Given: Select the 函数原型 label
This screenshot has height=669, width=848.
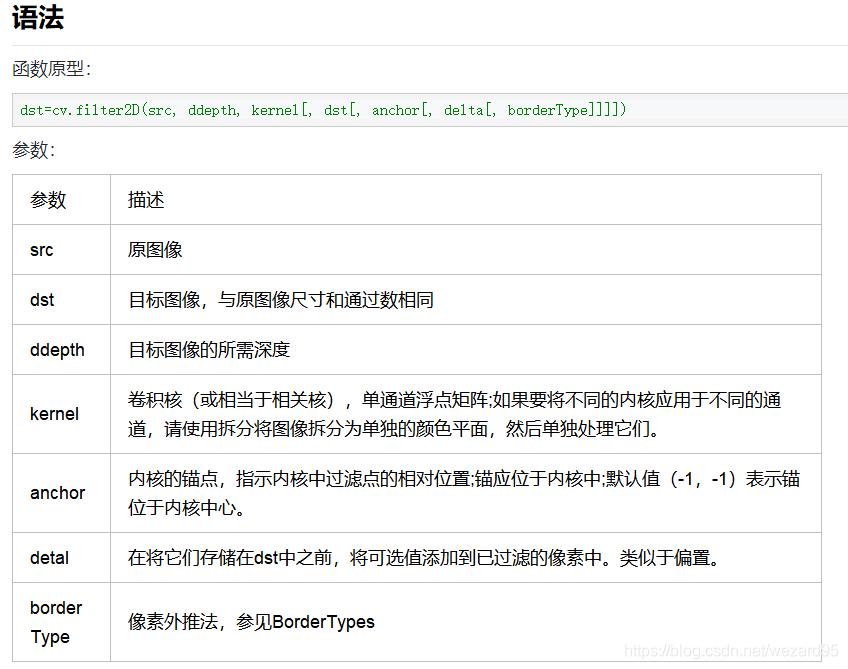Looking at the screenshot, I should (51, 69).
